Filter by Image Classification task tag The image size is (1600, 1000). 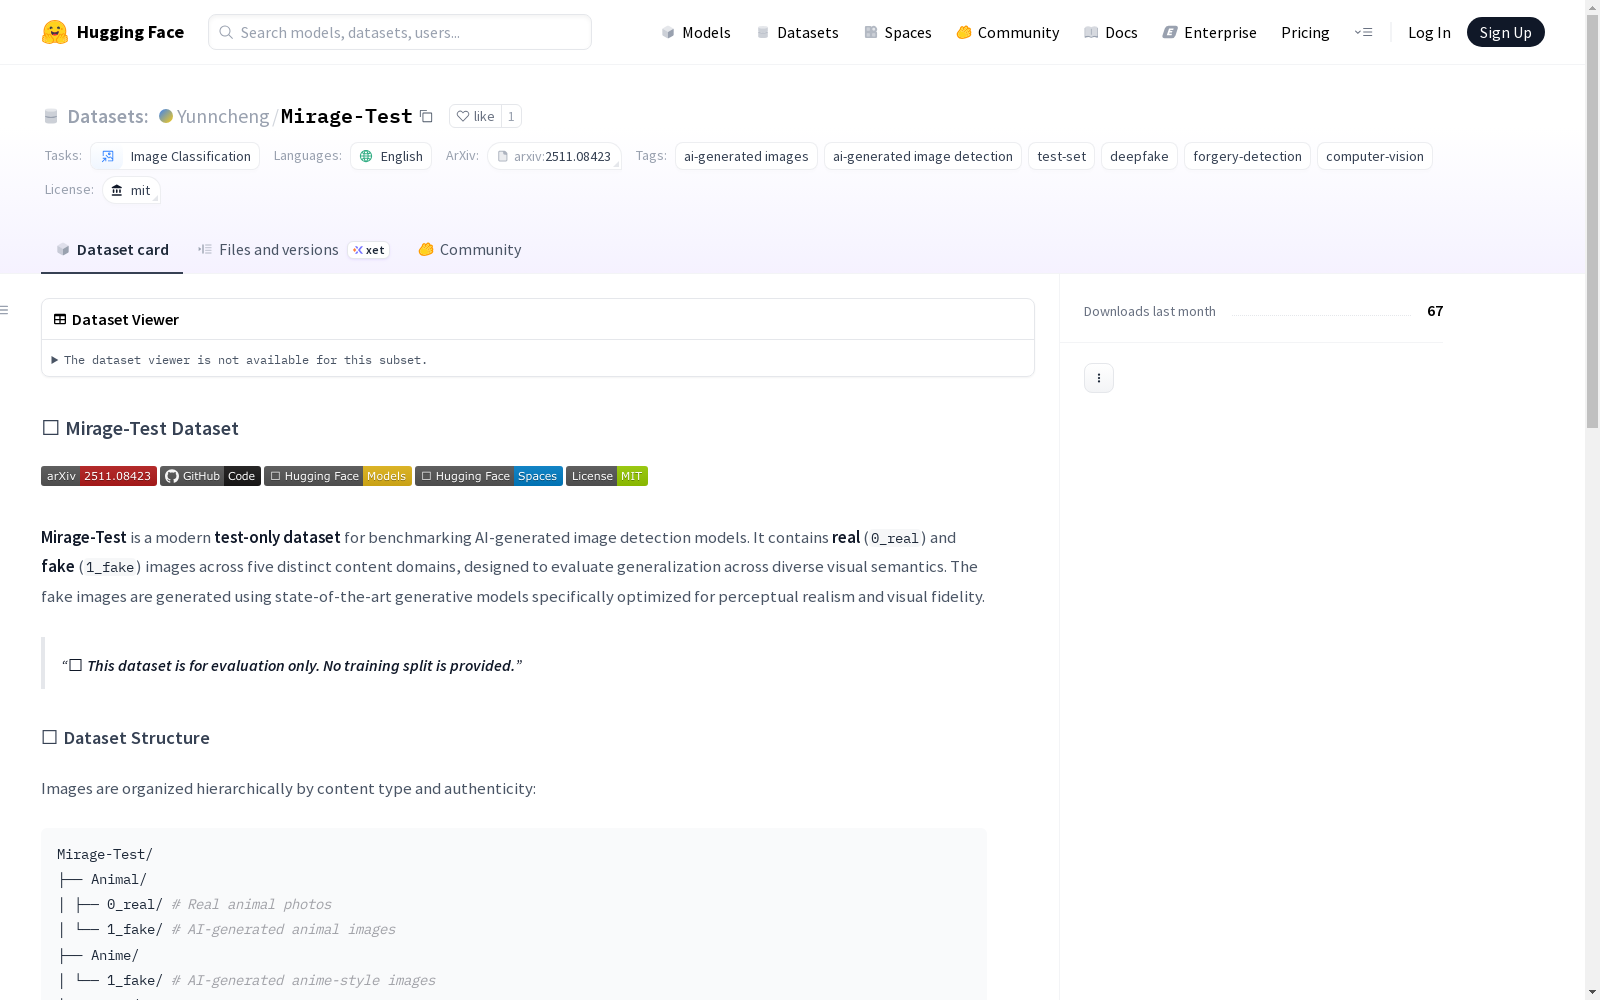click(175, 156)
